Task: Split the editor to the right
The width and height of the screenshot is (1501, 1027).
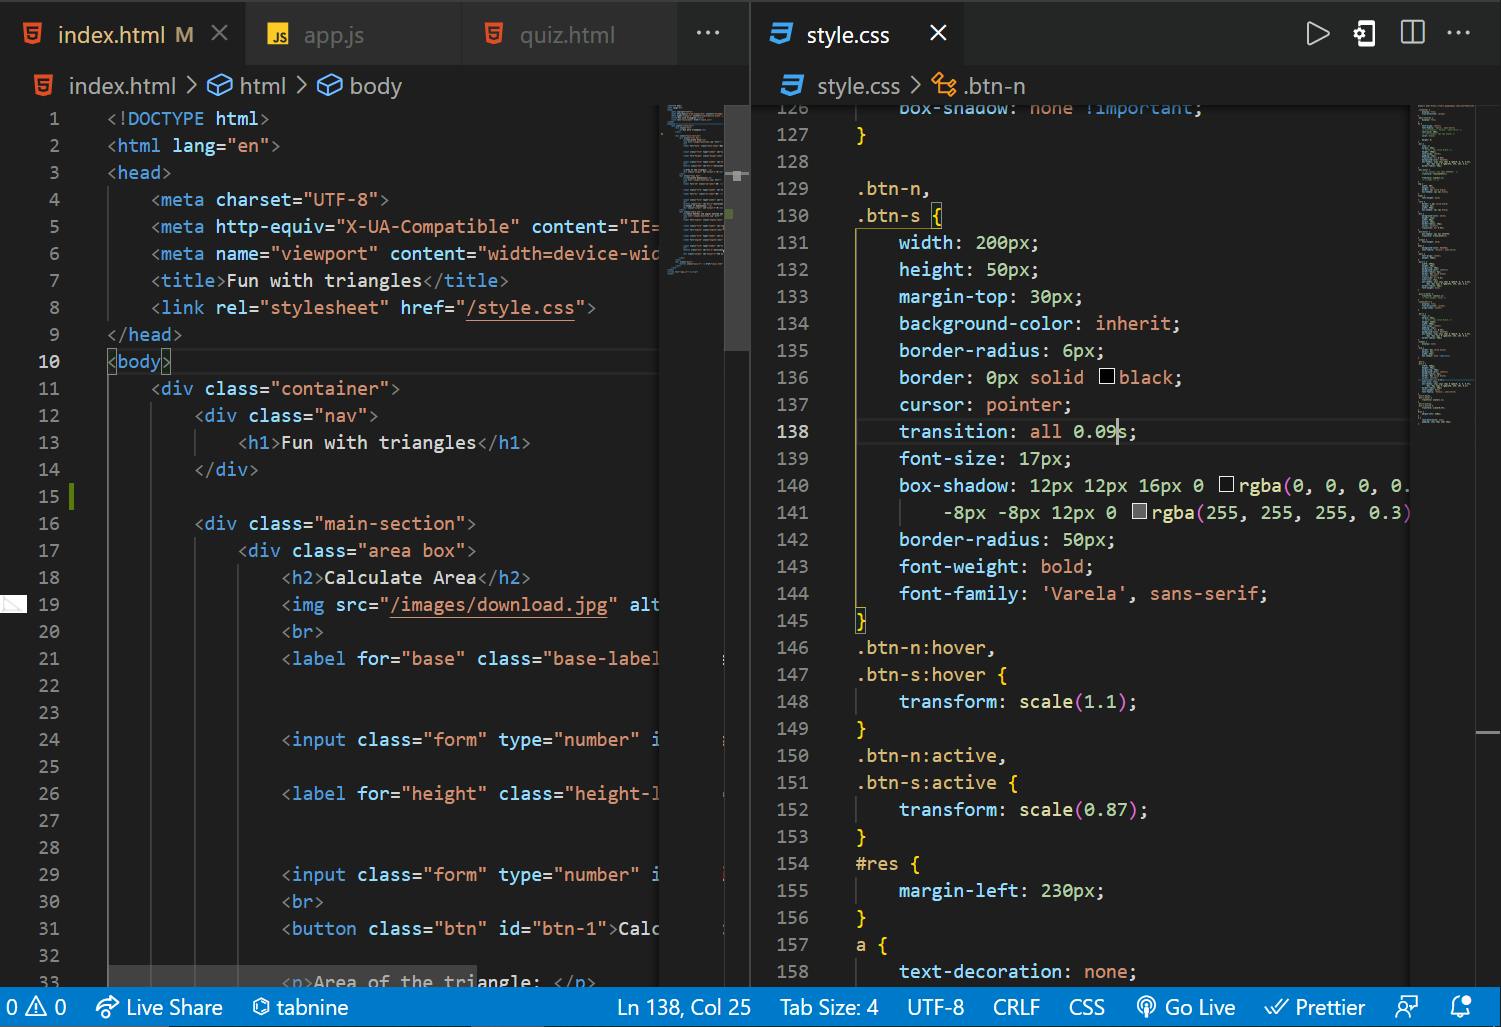Action: tap(1412, 33)
